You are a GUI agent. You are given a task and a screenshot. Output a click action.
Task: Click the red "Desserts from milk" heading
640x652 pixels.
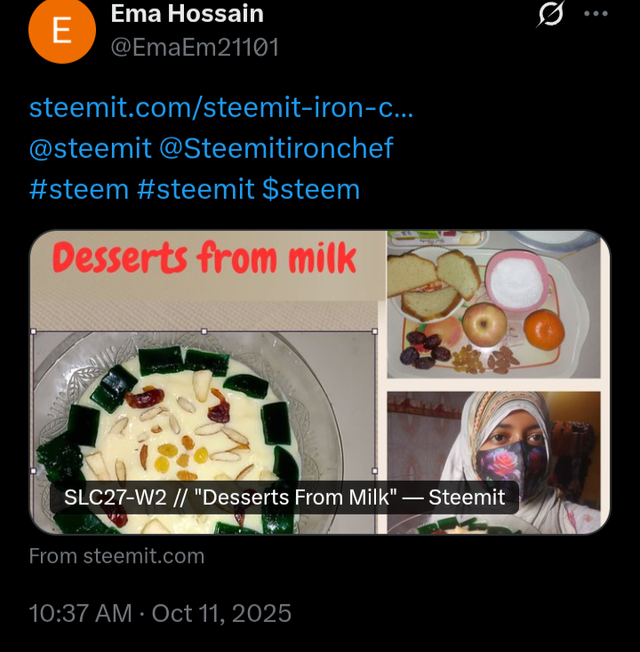(x=204, y=258)
